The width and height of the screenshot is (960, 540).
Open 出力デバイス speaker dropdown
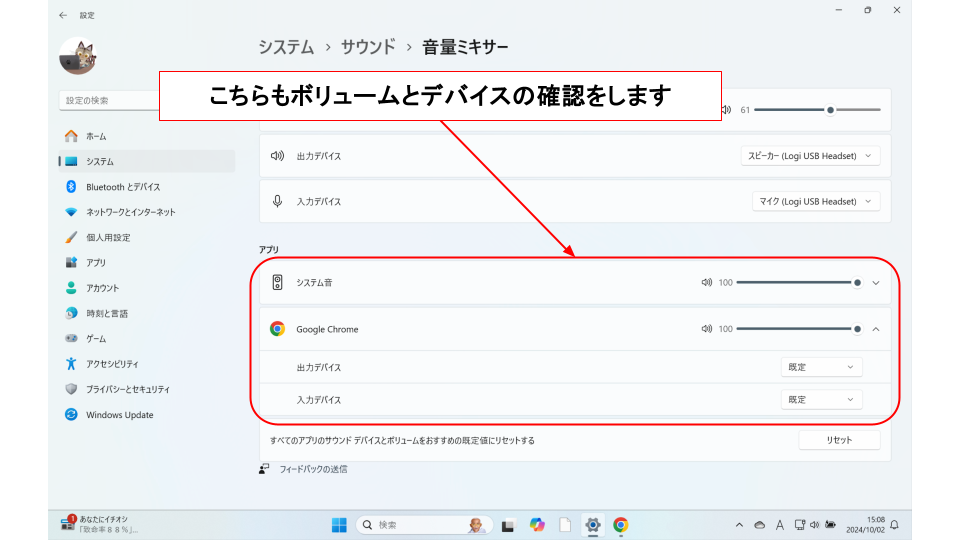click(x=811, y=156)
